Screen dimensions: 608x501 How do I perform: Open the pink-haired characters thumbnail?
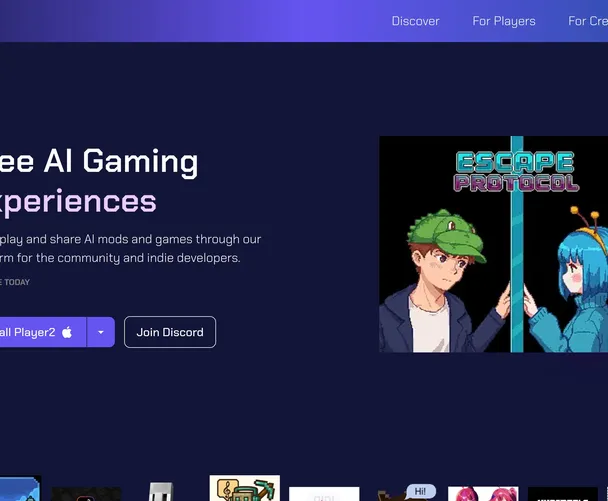point(483,494)
